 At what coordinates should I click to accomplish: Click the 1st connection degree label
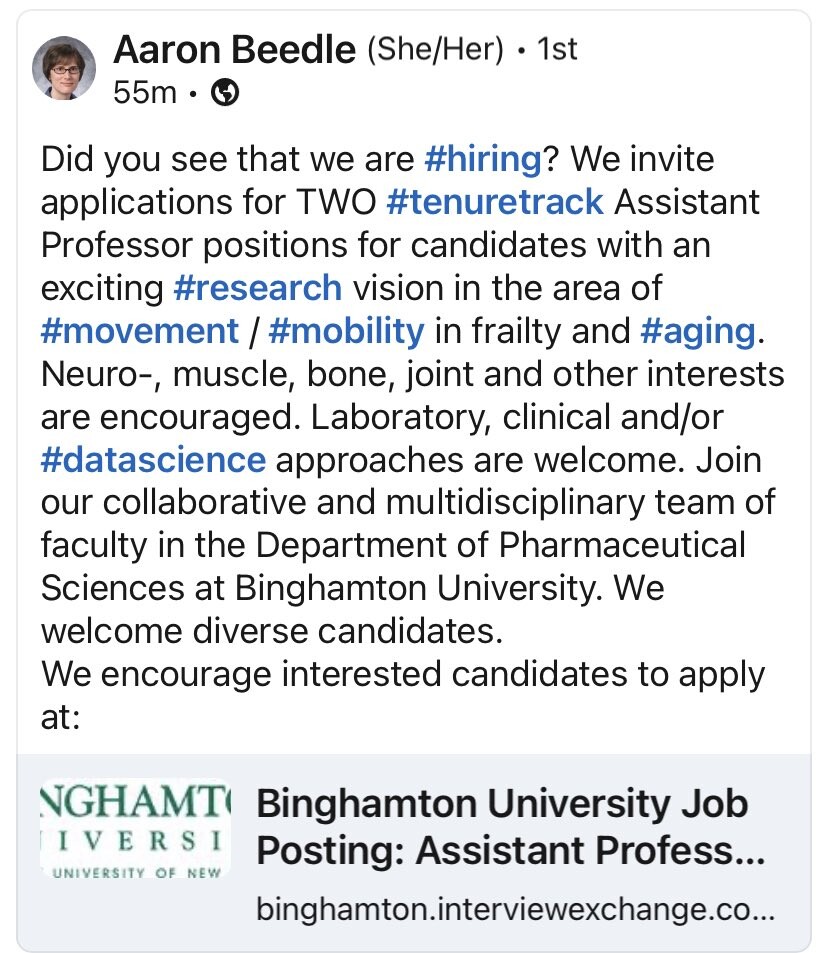pyautogui.click(x=557, y=49)
